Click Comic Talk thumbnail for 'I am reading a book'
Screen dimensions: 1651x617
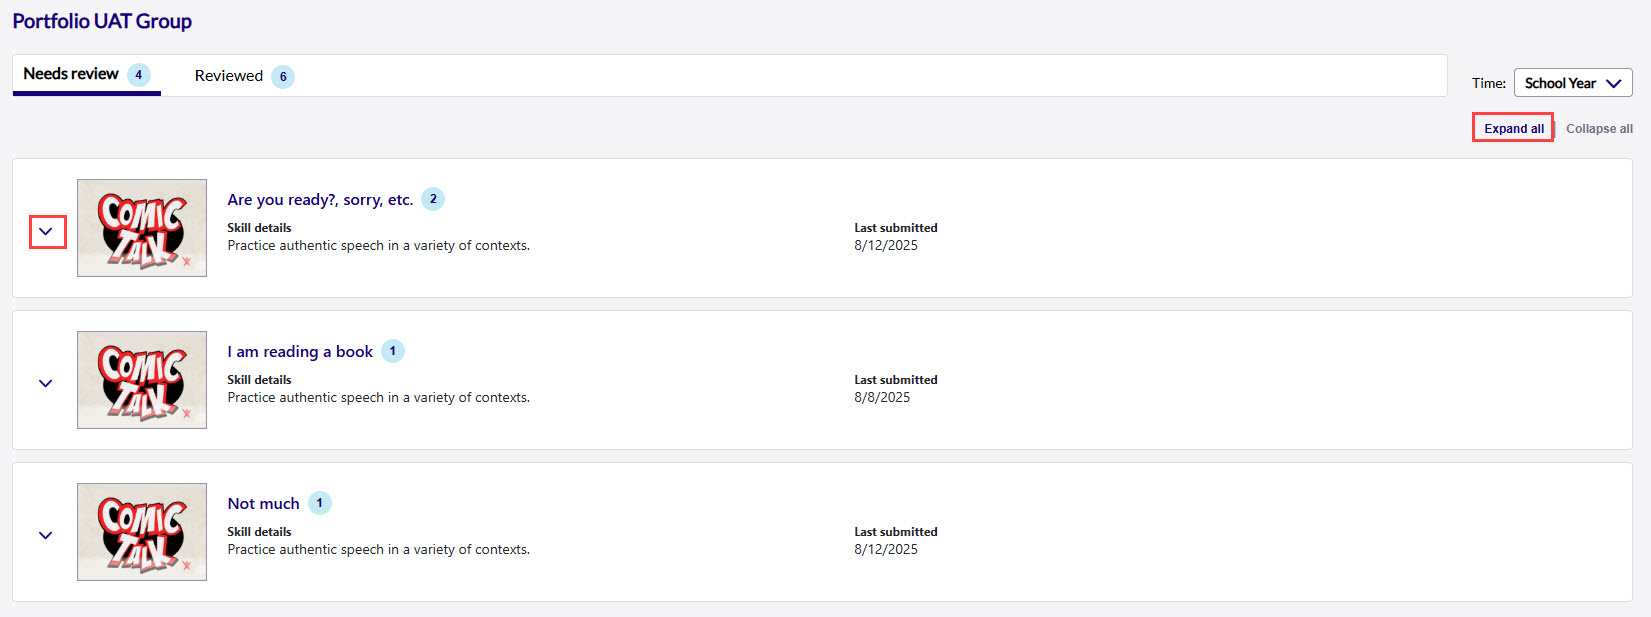142,380
